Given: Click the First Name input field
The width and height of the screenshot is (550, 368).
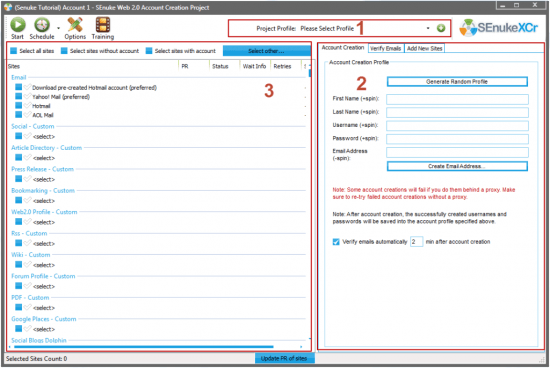Looking at the screenshot, I should tap(457, 99).
